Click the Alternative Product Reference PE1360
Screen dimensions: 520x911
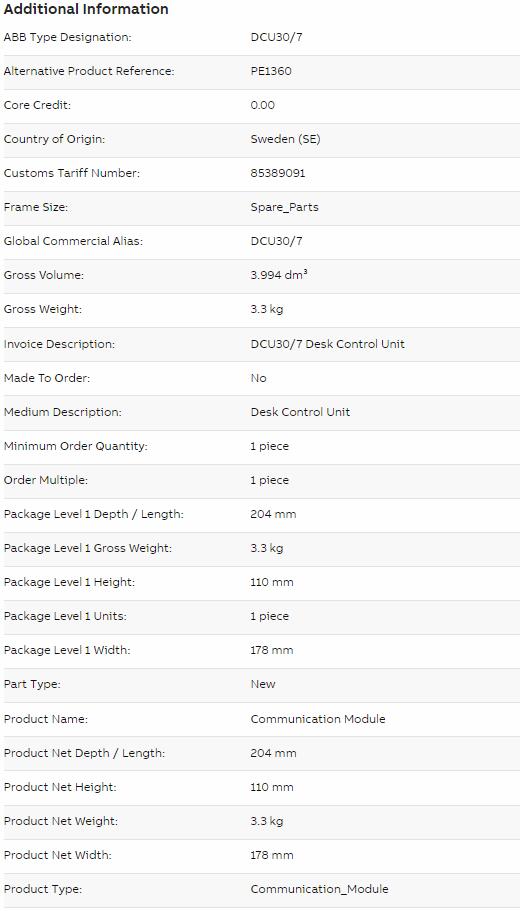[x=271, y=71]
